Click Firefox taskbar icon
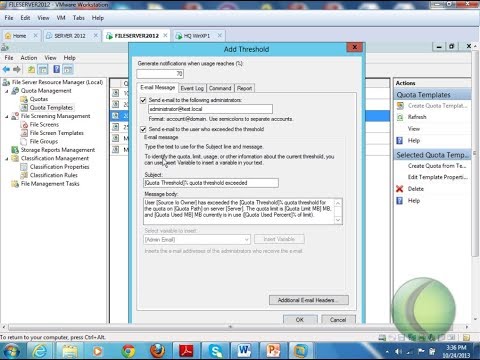The height and width of the screenshot is (360, 480). click(x=157, y=351)
